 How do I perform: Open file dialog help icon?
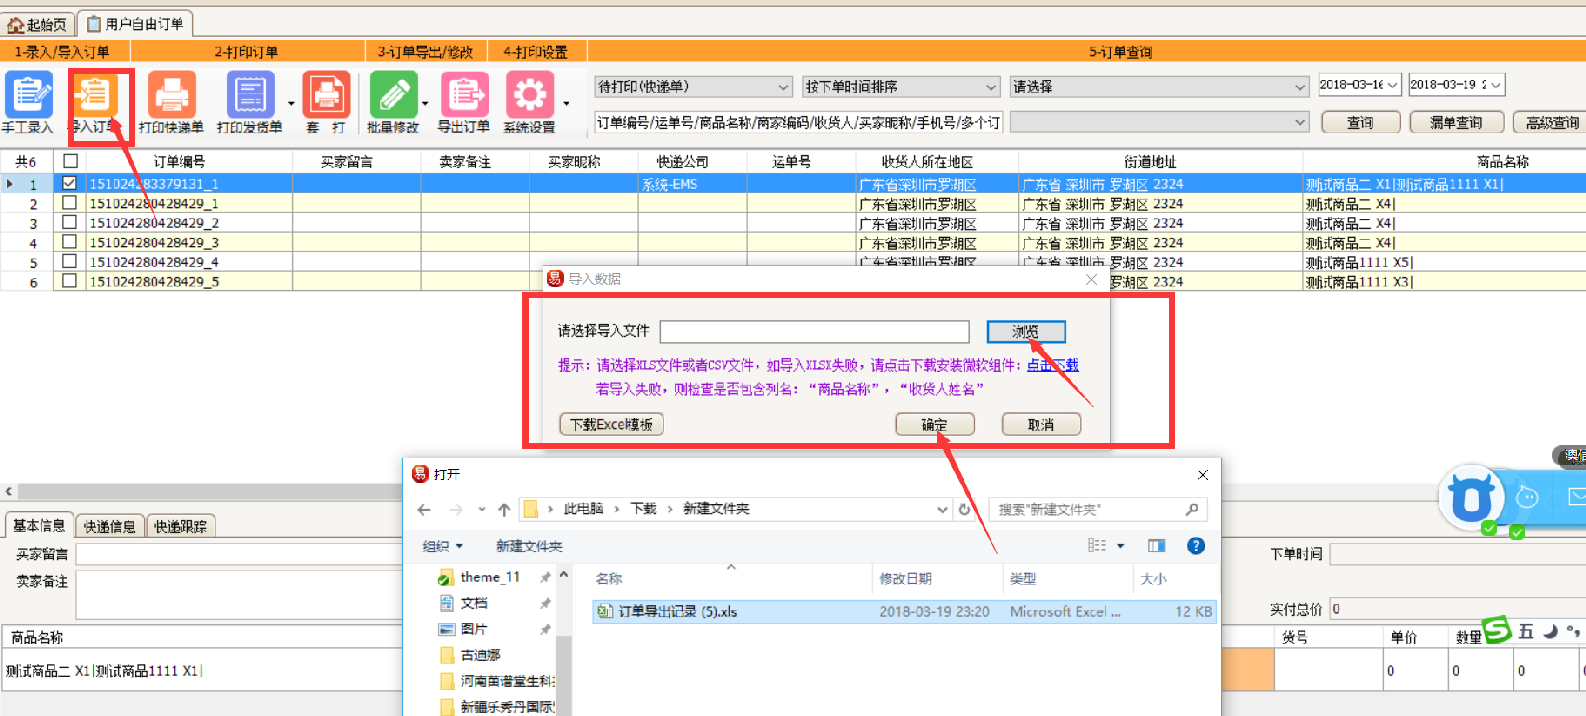(1195, 546)
